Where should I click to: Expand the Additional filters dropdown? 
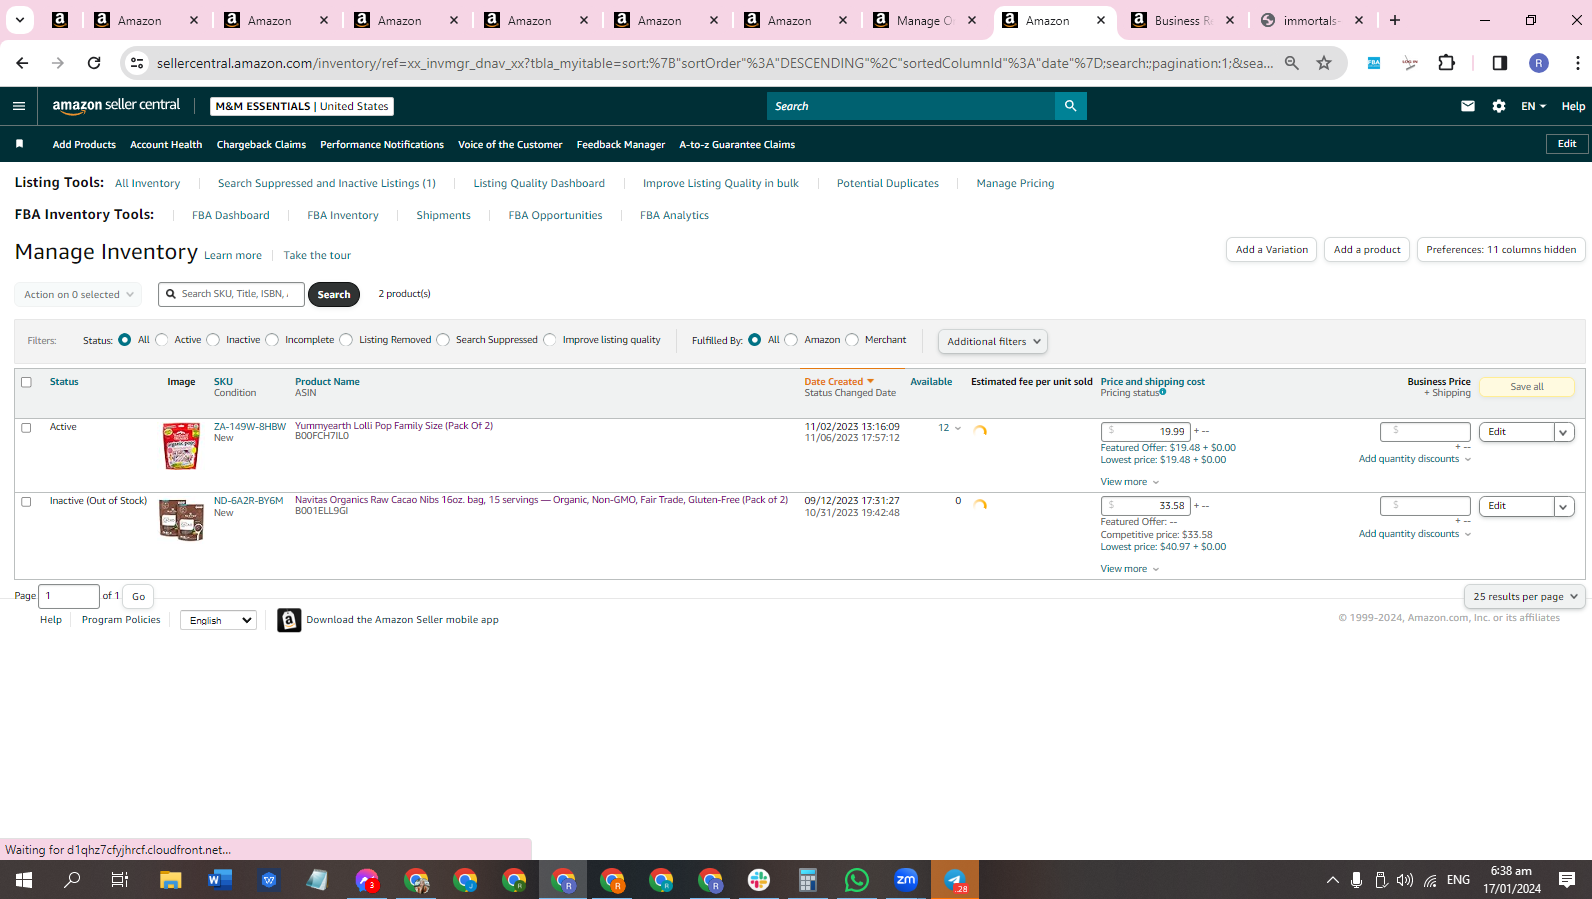pyautogui.click(x=993, y=342)
